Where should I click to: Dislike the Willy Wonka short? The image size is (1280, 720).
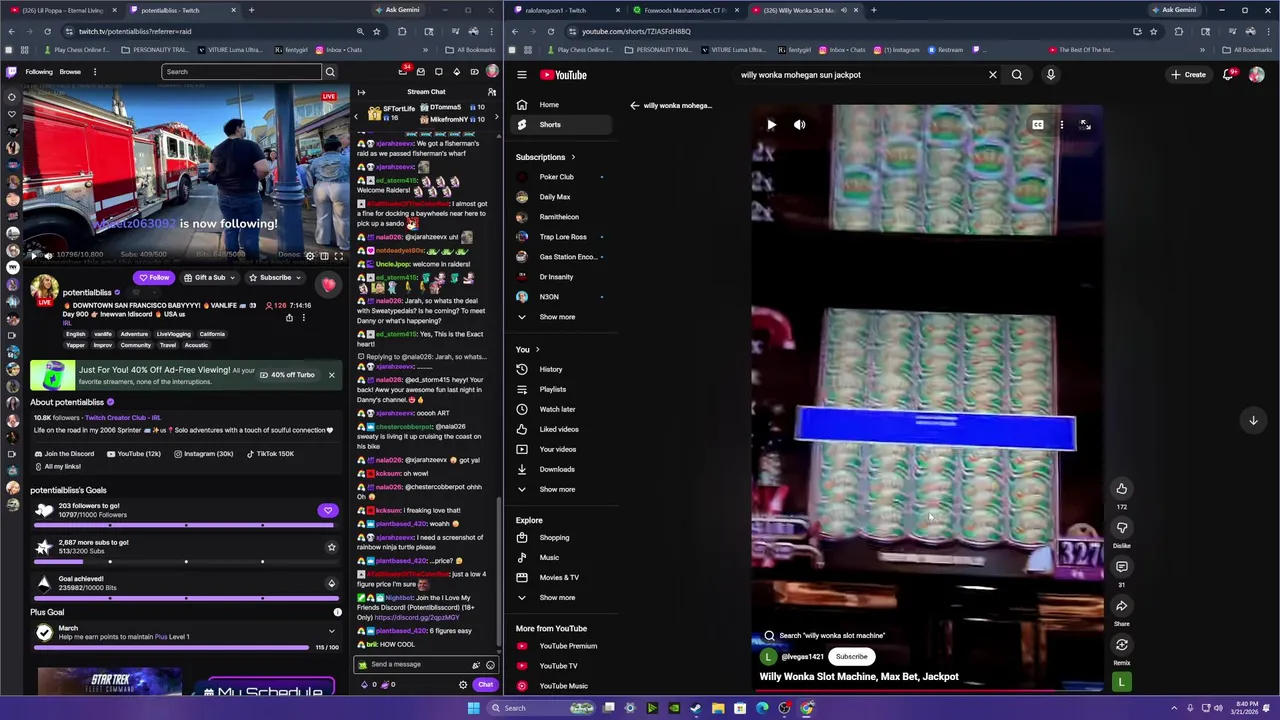pyautogui.click(x=1122, y=528)
